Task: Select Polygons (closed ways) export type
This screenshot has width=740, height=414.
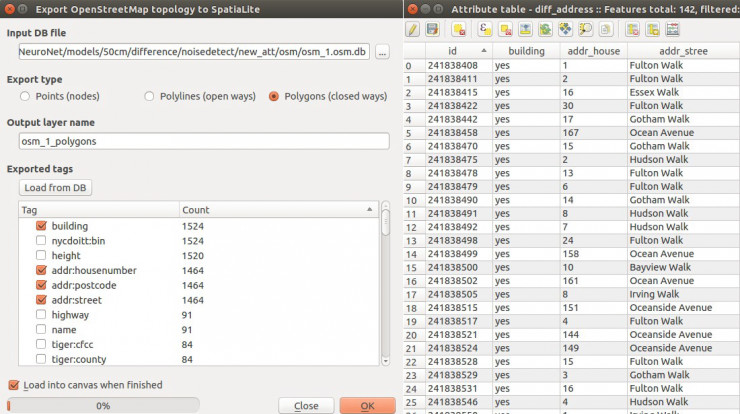Action: [x=274, y=96]
